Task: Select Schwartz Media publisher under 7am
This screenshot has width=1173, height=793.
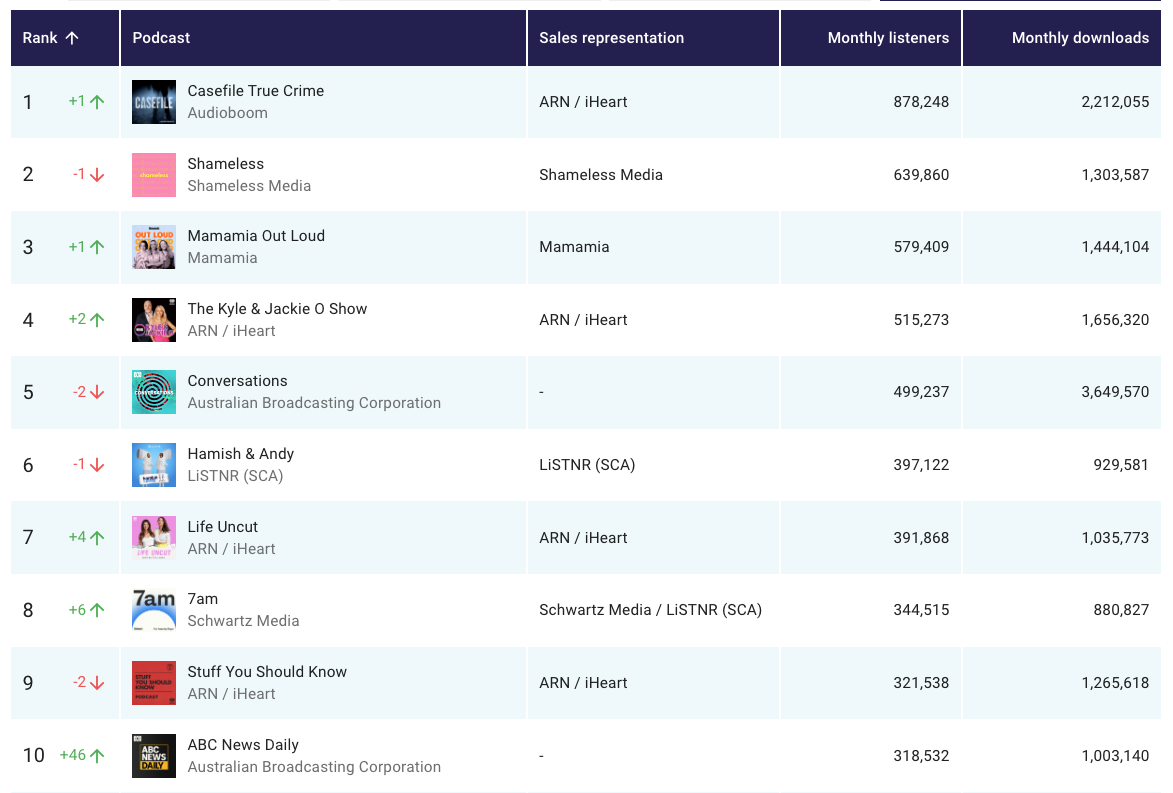Action: 243,621
